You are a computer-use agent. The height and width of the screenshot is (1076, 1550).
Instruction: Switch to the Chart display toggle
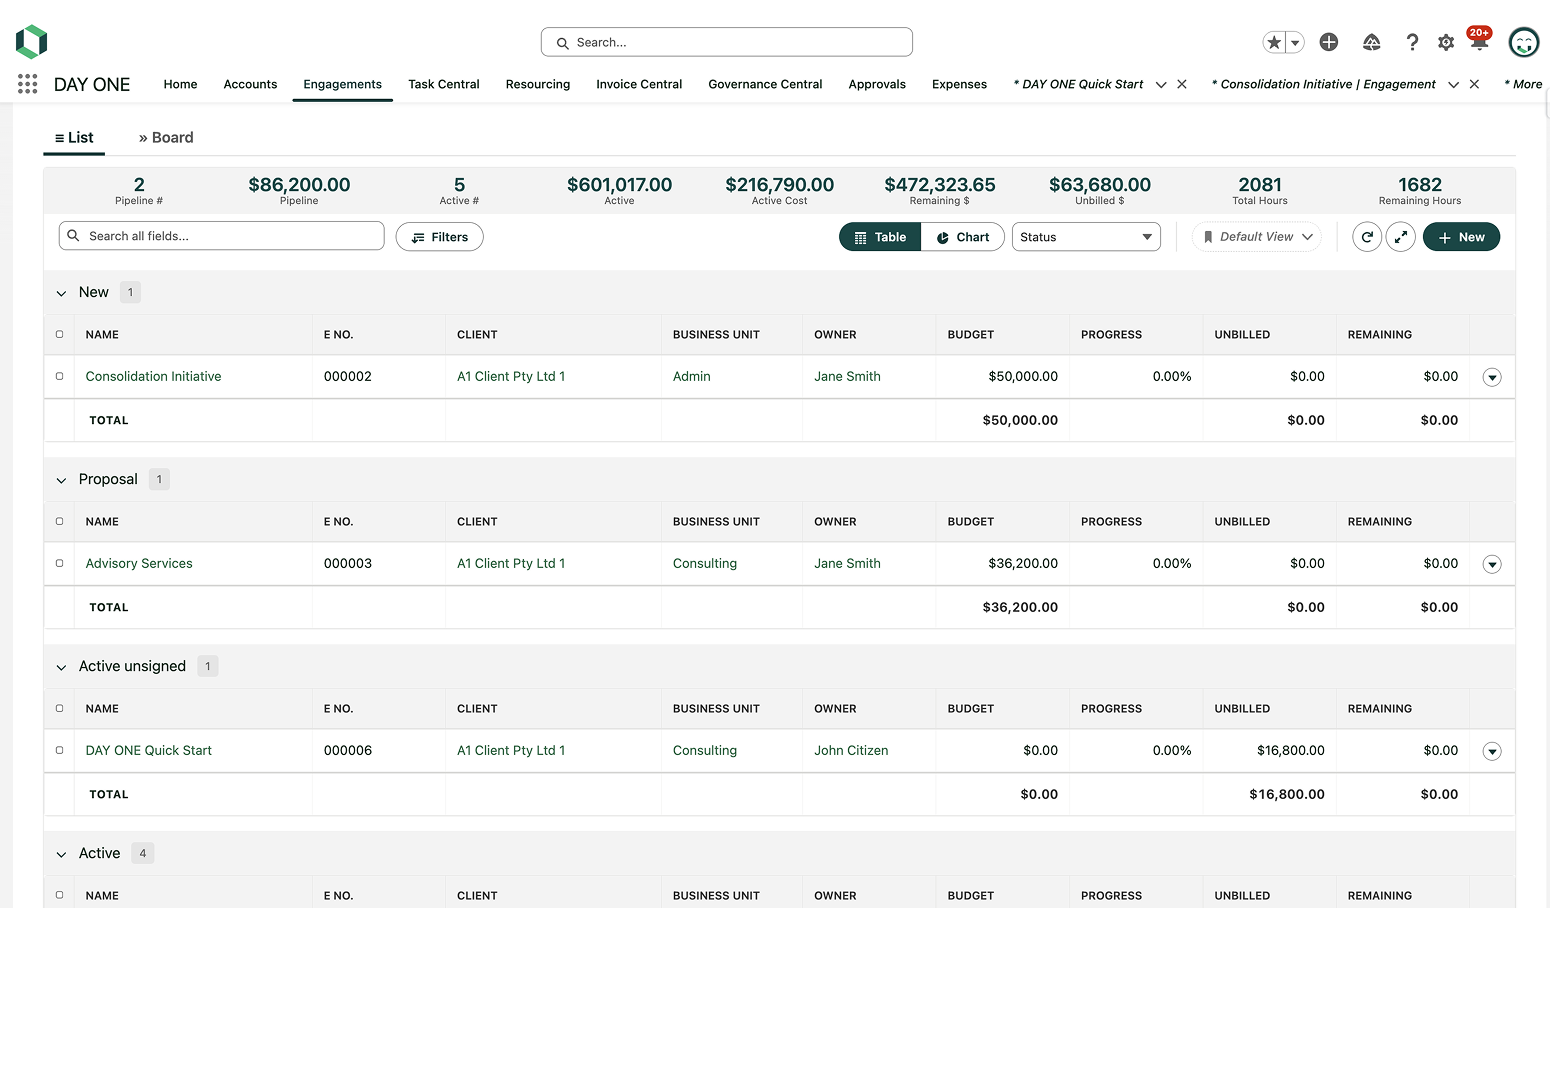tap(962, 237)
